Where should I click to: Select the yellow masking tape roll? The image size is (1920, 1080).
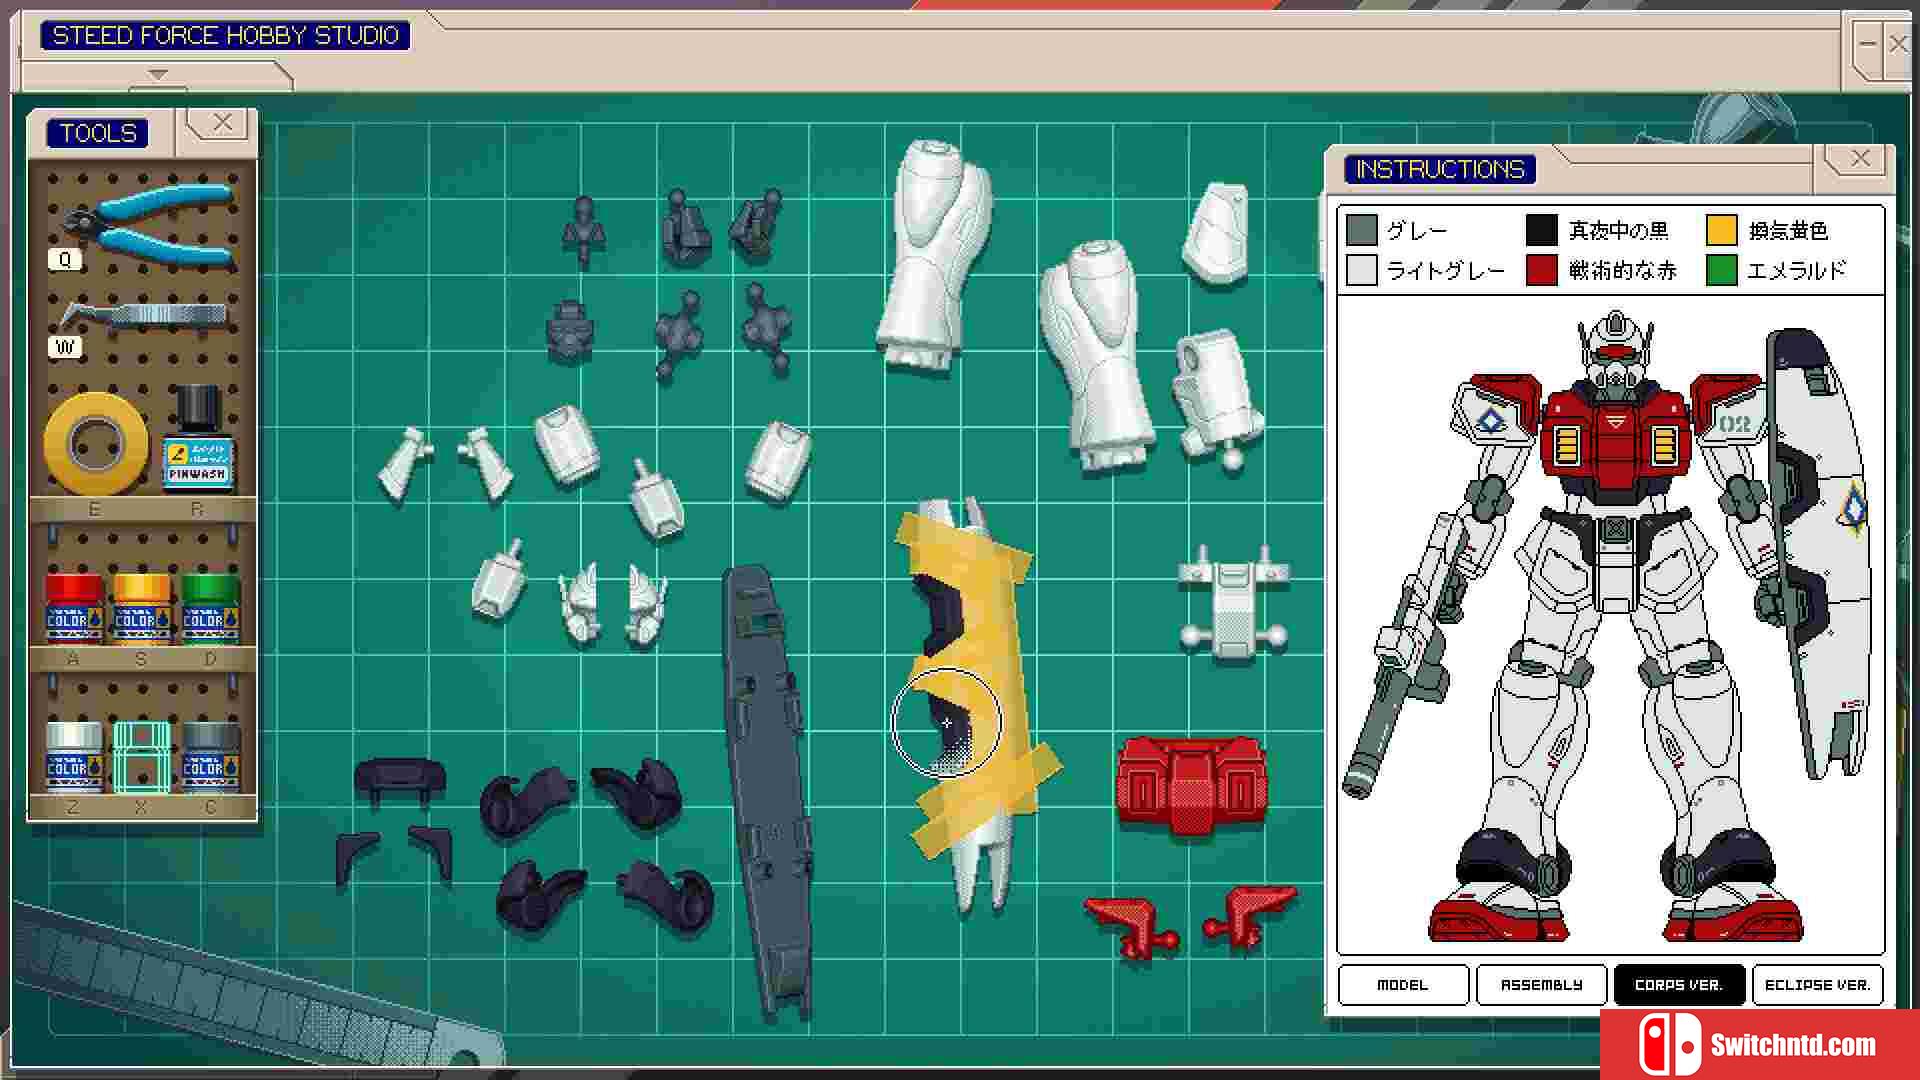[x=95, y=442]
